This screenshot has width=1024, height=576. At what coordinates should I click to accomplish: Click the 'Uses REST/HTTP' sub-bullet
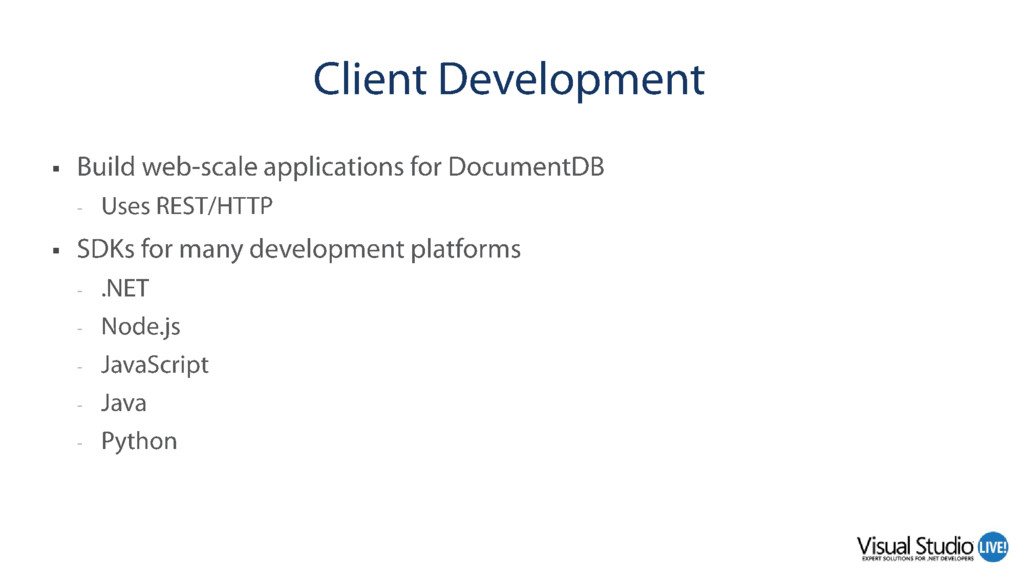pos(187,206)
